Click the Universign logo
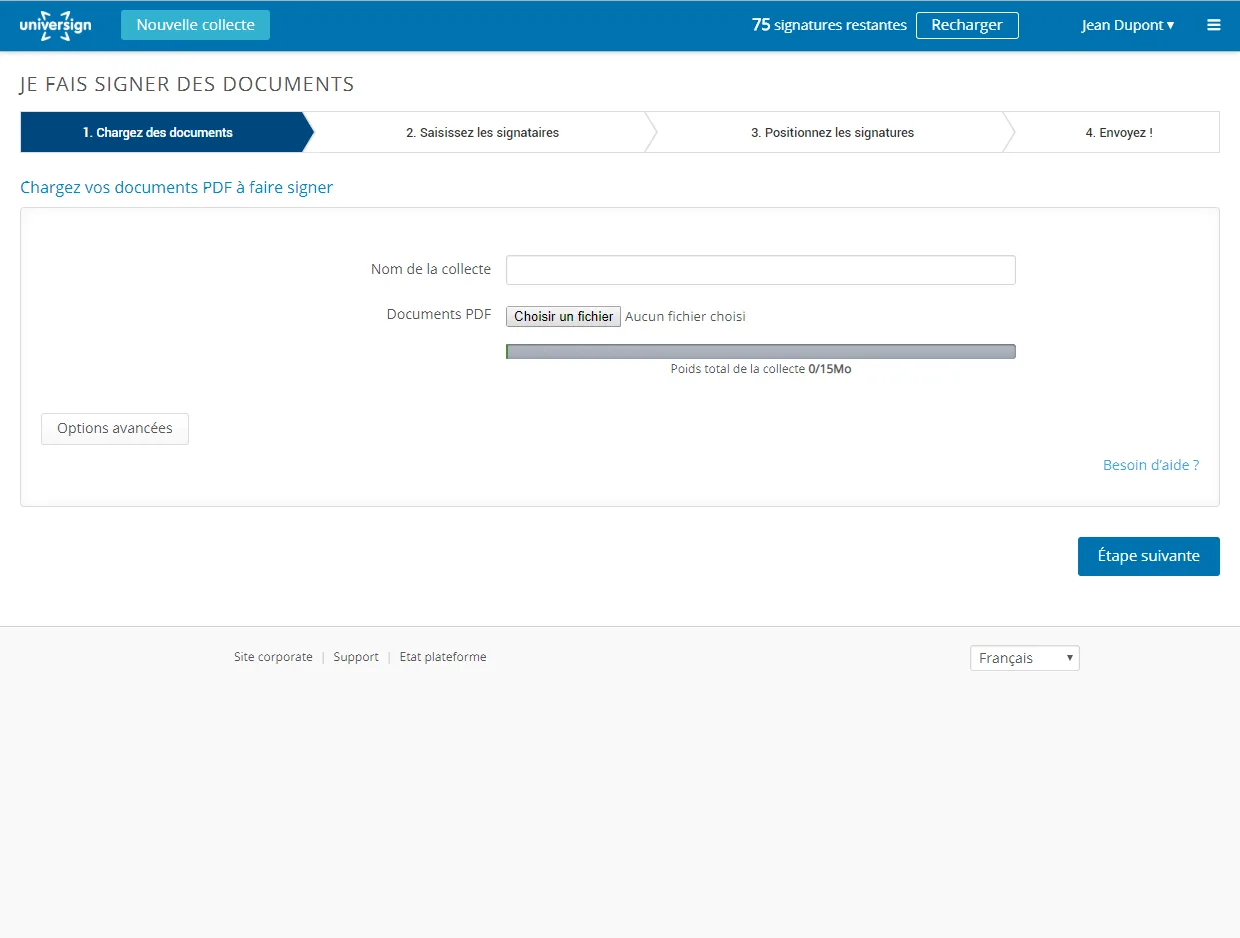 55,25
